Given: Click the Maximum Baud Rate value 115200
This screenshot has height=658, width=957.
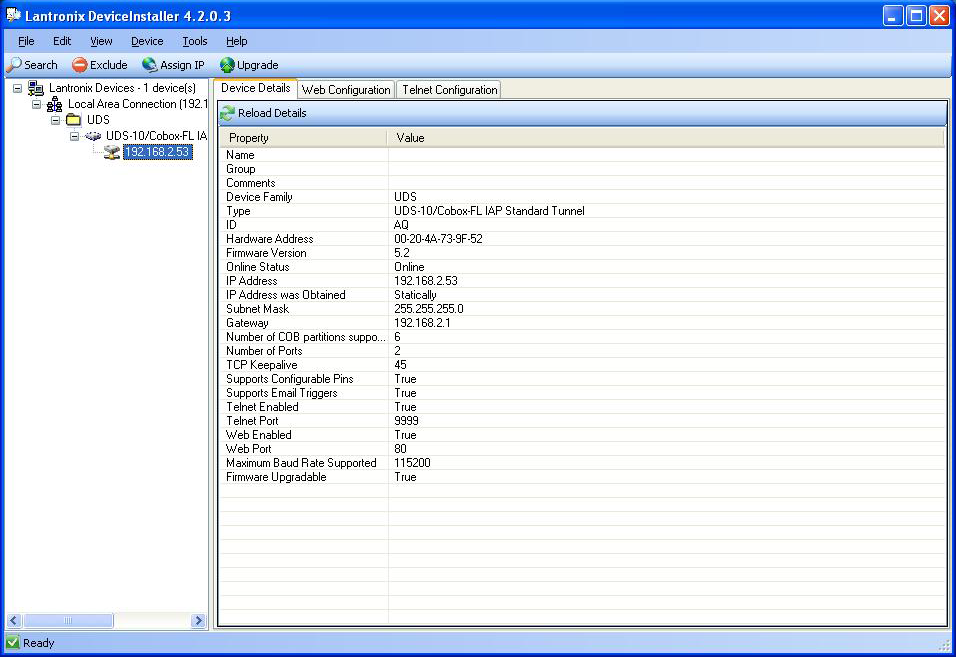Looking at the screenshot, I should pos(412,463).
